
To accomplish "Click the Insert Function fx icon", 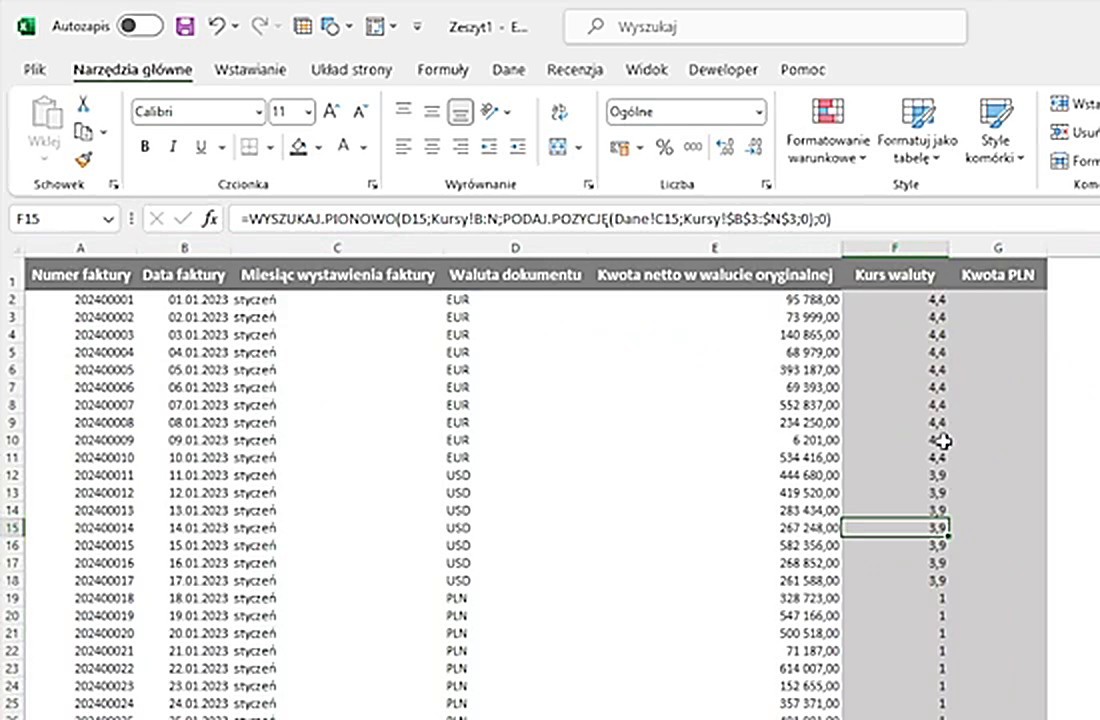I will [210, 218].
